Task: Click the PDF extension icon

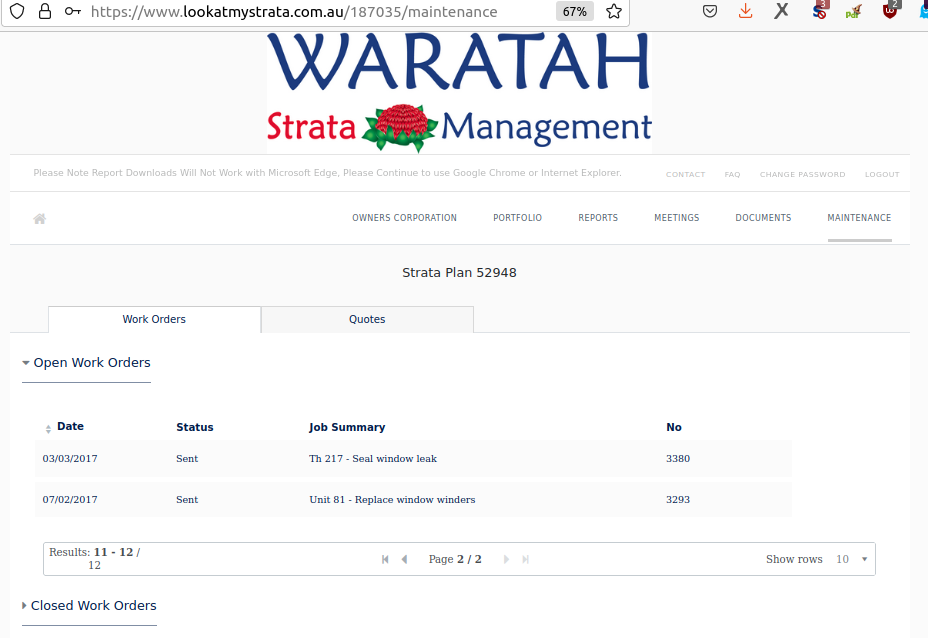Action: click(x=853, y=11)
